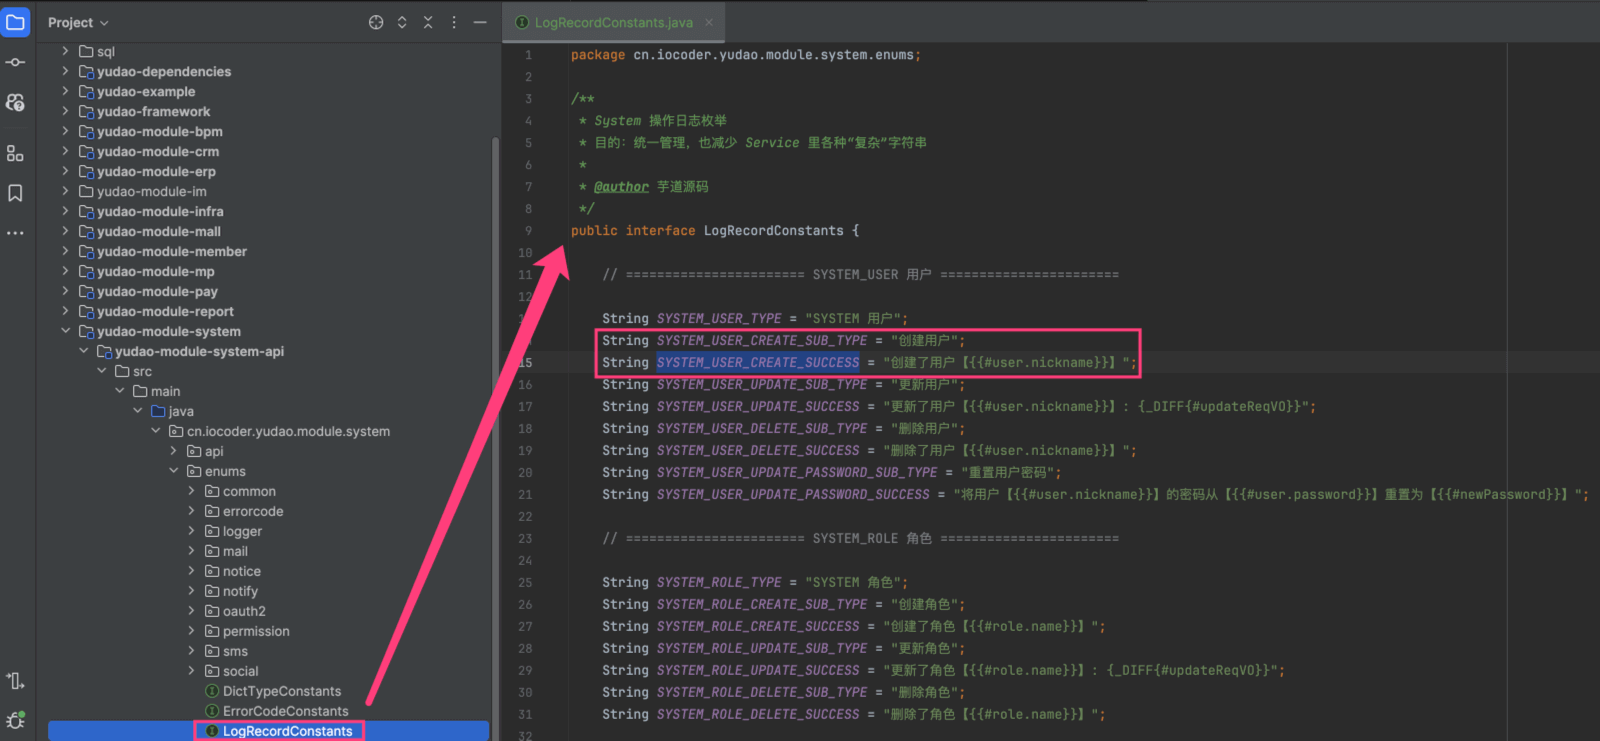Open the Debug tool window icon
The width and height of the screenshot is (1600, 741).
(15, 720)
